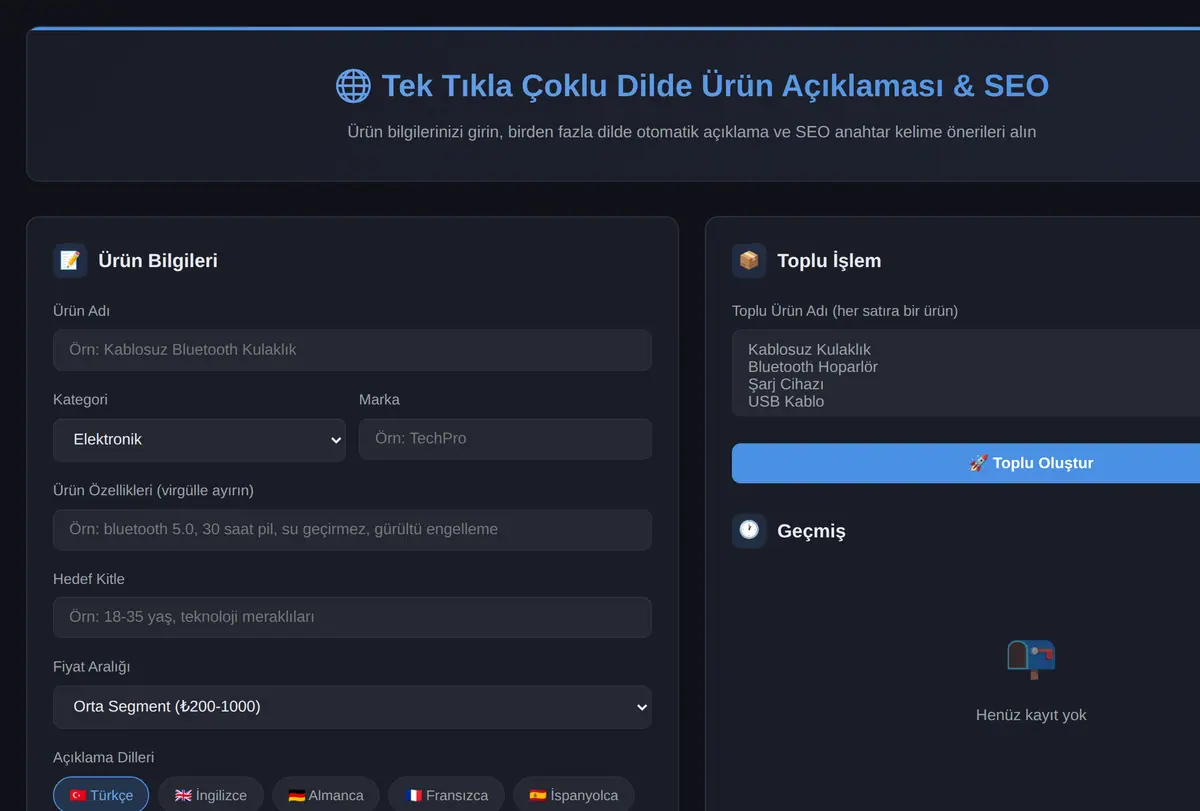
Task: Click the Açıklama Dilleri label
Action: click(x=103, y=757)
